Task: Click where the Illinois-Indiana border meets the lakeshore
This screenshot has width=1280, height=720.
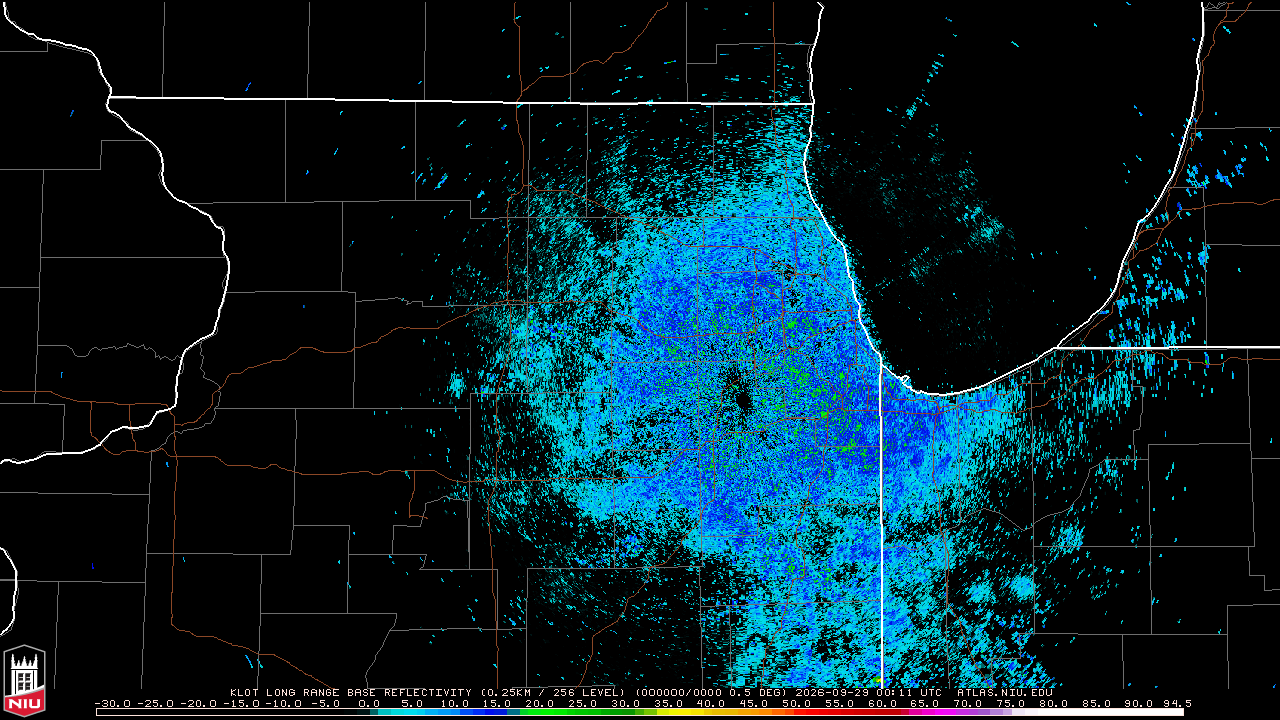Action: pos(881,364)
